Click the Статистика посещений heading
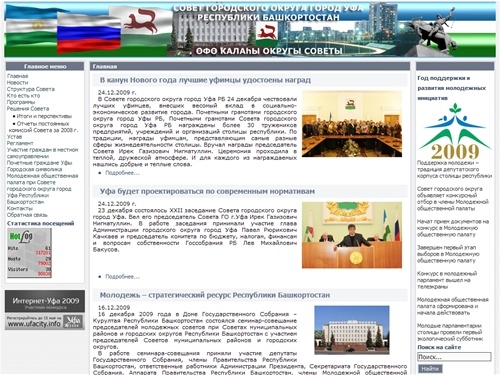 40,223
